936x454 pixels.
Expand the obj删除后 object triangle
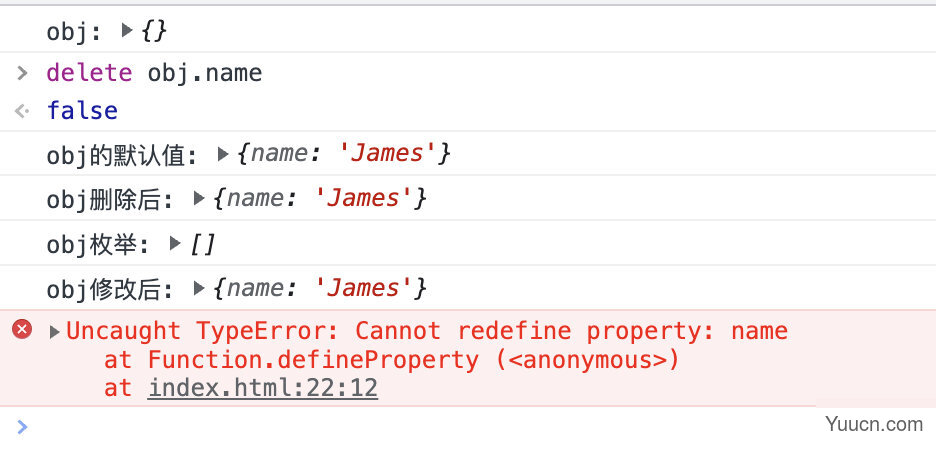point(199,199)
